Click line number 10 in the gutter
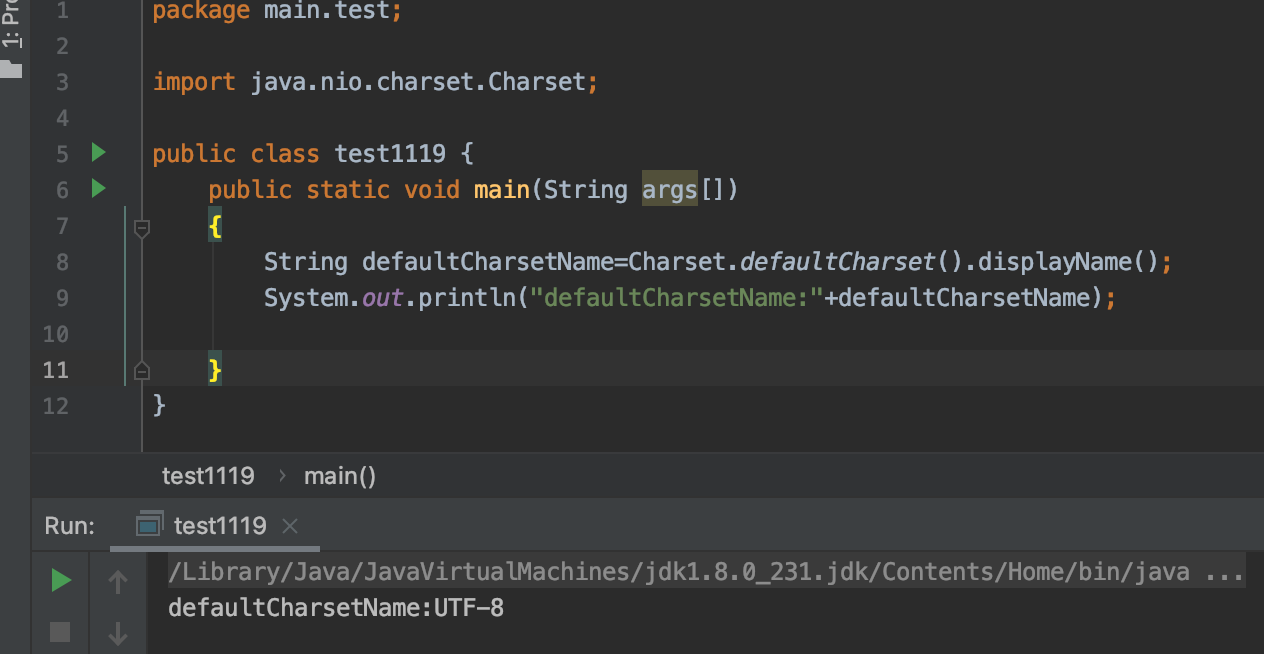Screen dimensions: 1264x654 [56, 334]
